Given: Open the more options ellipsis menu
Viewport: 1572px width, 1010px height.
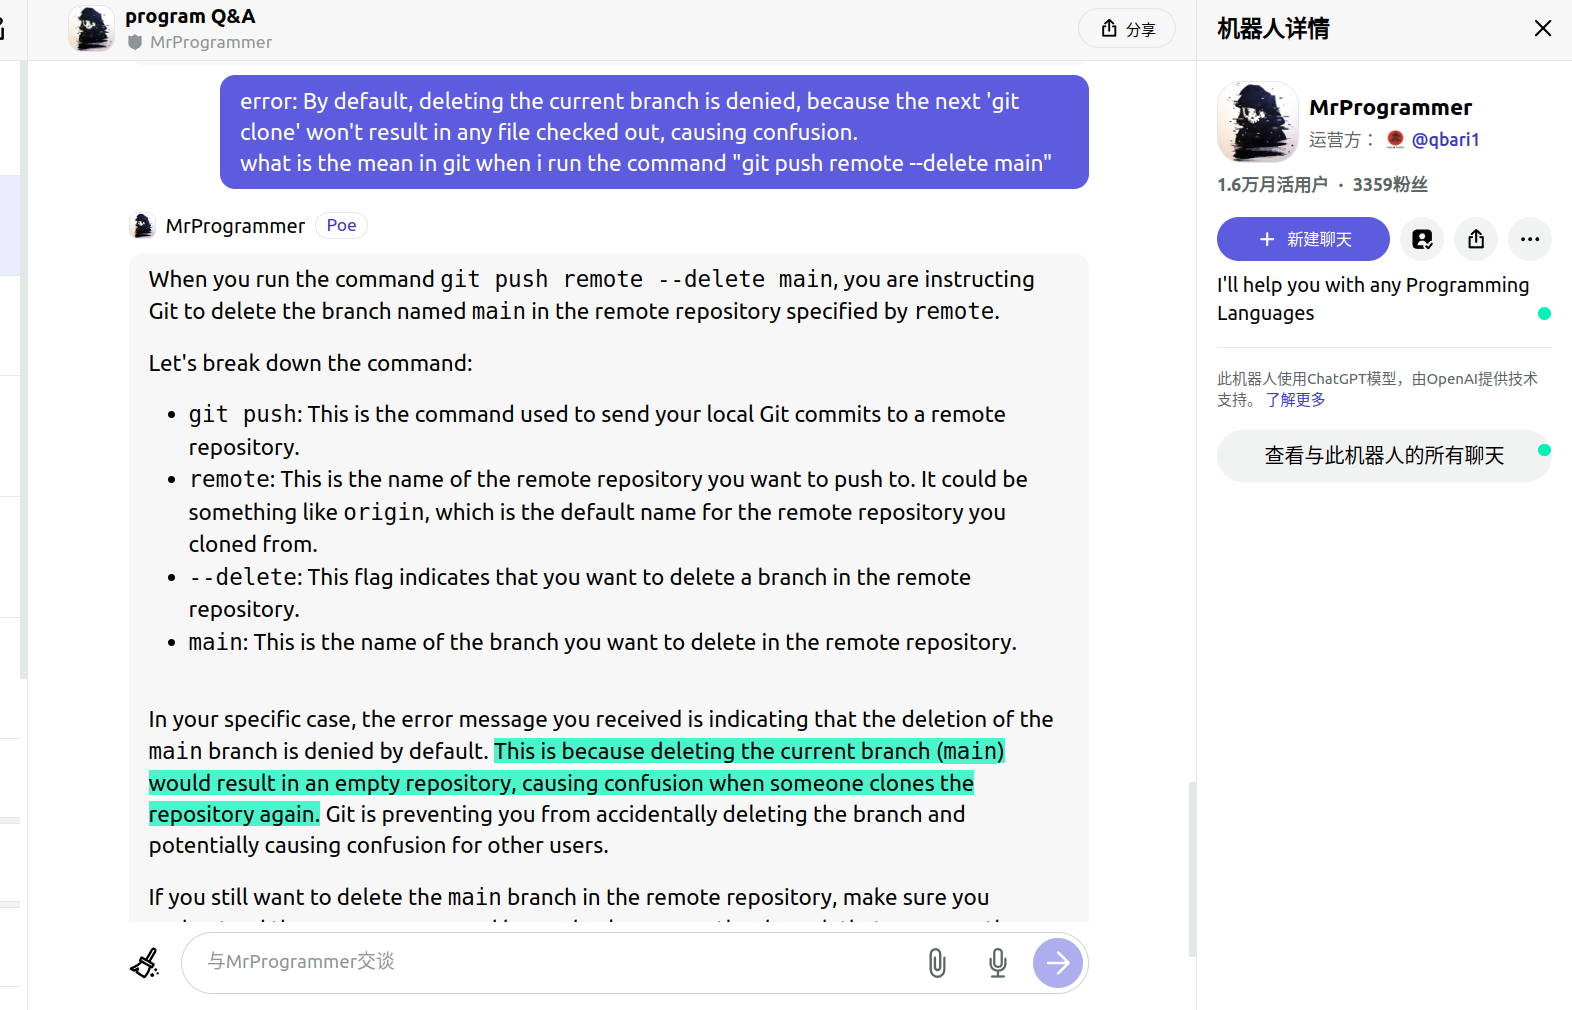Looking at the screenshot, I should point(1529,239).
